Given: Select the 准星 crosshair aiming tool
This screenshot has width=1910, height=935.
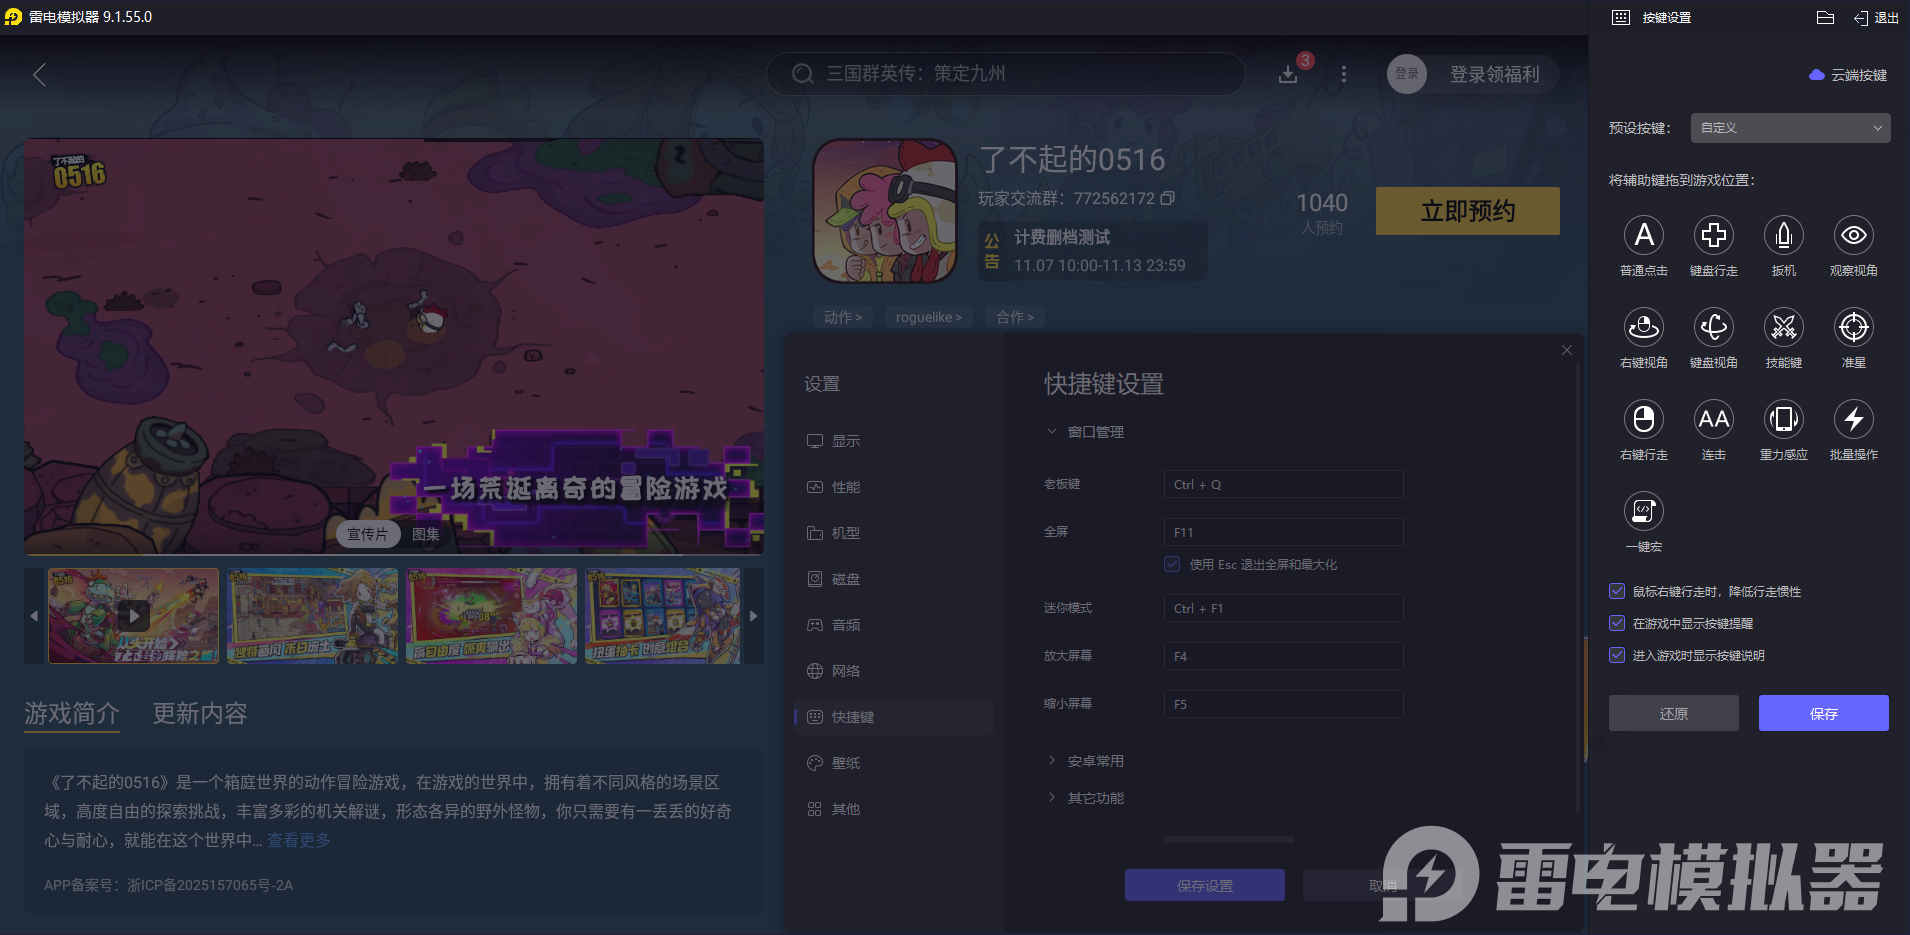Looking at the screenshot, I should [x=1853, y=328].
